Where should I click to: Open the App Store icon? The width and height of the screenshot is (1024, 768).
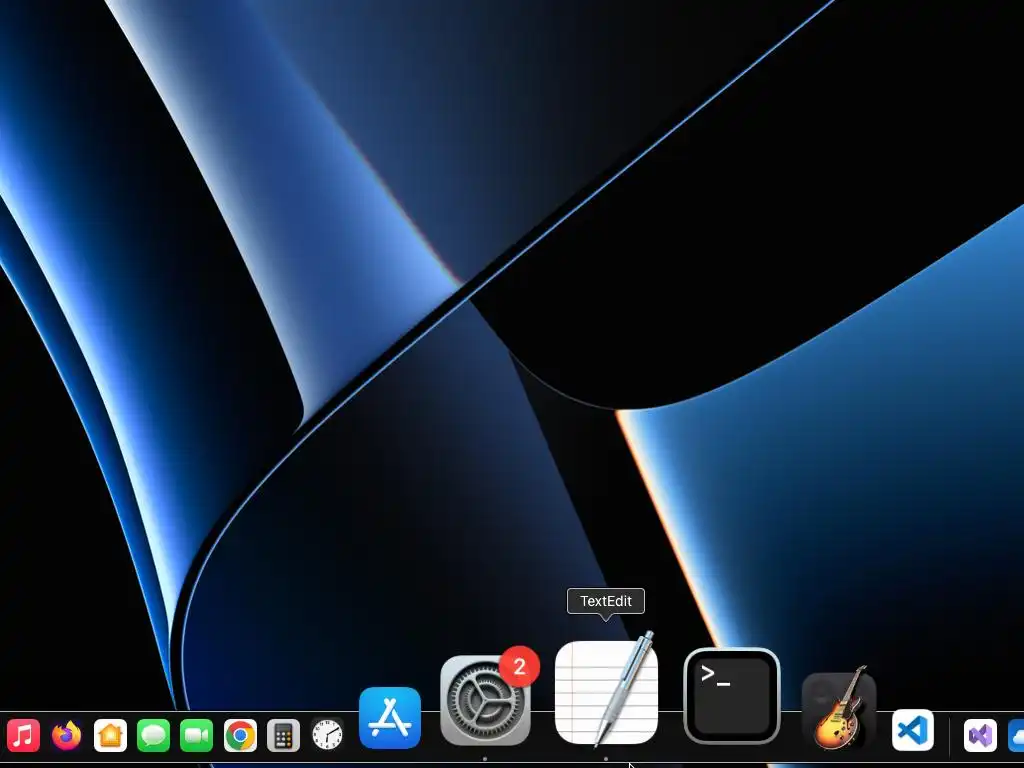[390, 718]
